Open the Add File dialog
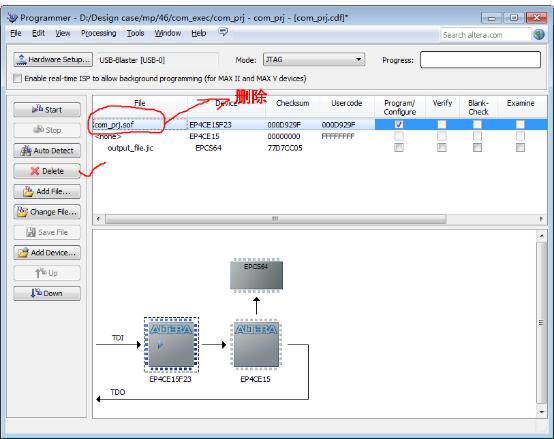Image resolution: width=554 pixels, height=439 pixels. pyautogui.click(x=47, y=191)
